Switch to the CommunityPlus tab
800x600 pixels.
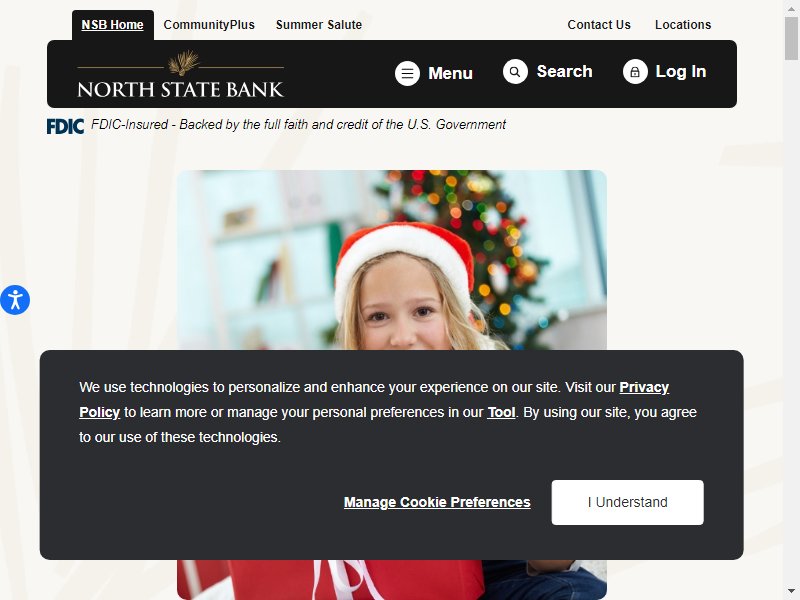pos(209,24)
